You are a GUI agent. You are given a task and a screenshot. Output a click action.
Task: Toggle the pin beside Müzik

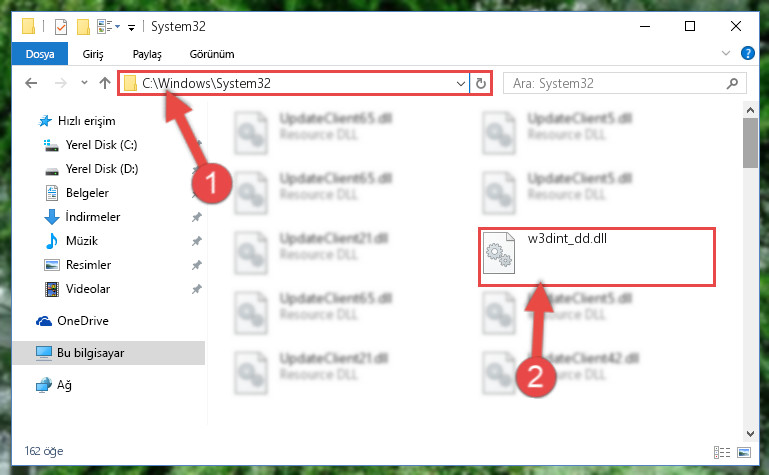pos(197,241)
